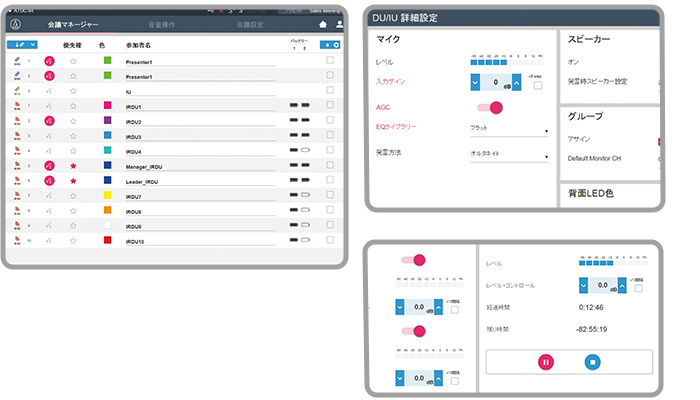Tick checkbox on IRDU10 row

click(330, 240)
